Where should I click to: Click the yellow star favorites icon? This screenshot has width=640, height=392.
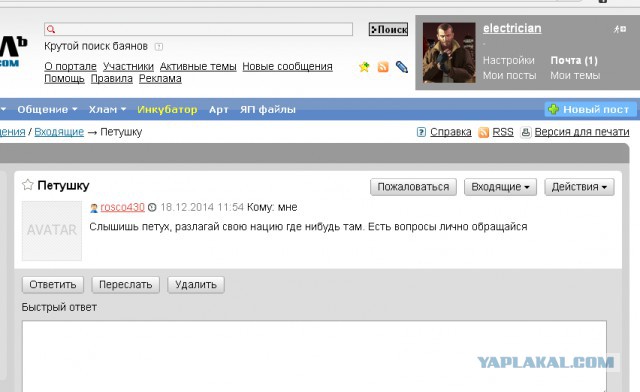pyautogui.click(x=364, y=67)
